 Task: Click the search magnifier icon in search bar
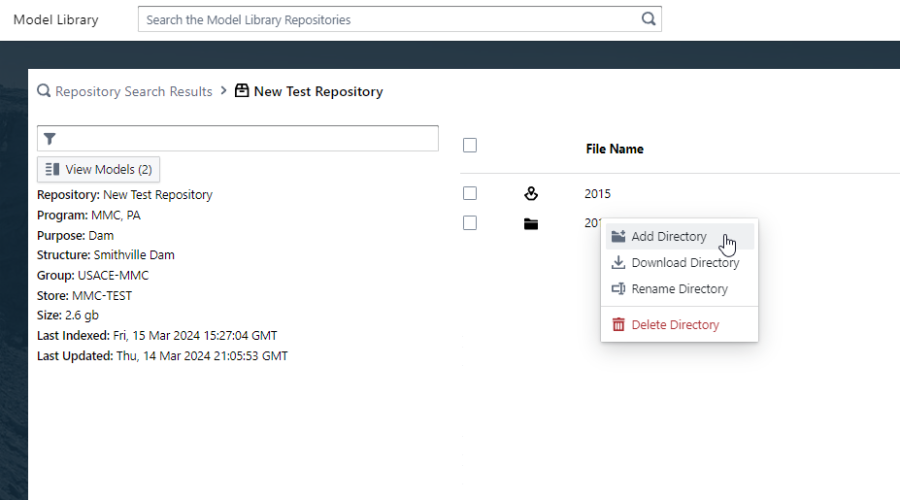tap(648, 19)
